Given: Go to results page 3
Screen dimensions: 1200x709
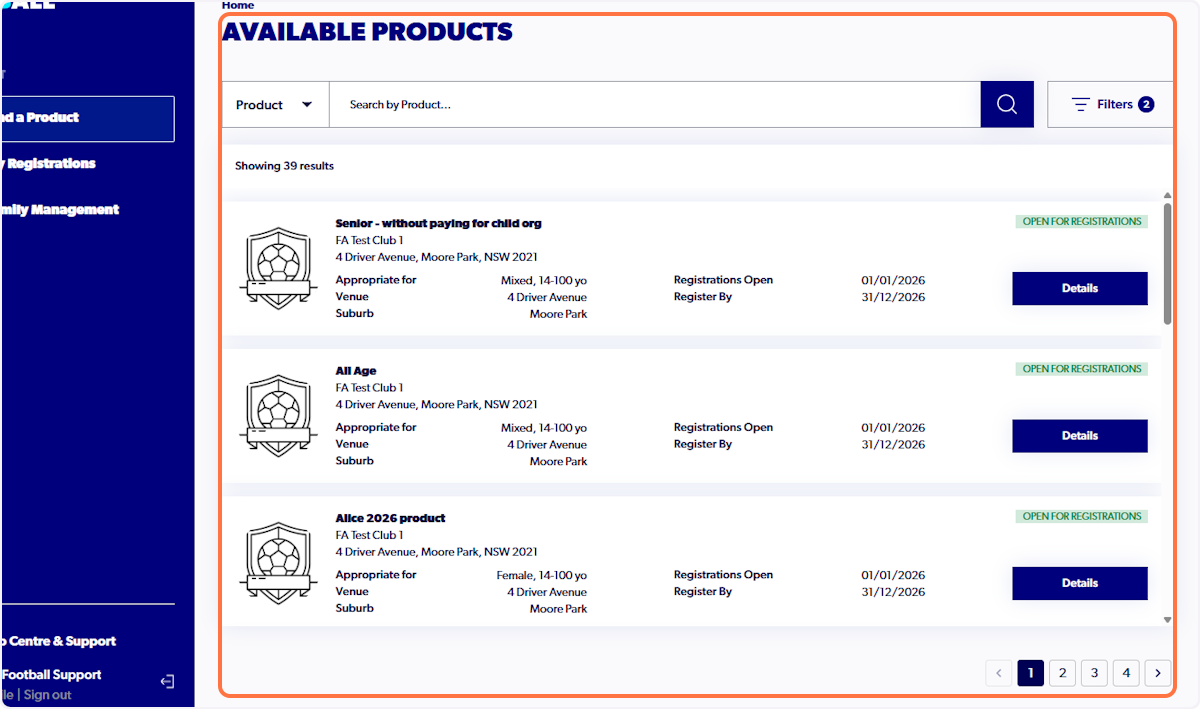Looking at the screenshot, I should pyautogui.click(x=1094, y=673).
